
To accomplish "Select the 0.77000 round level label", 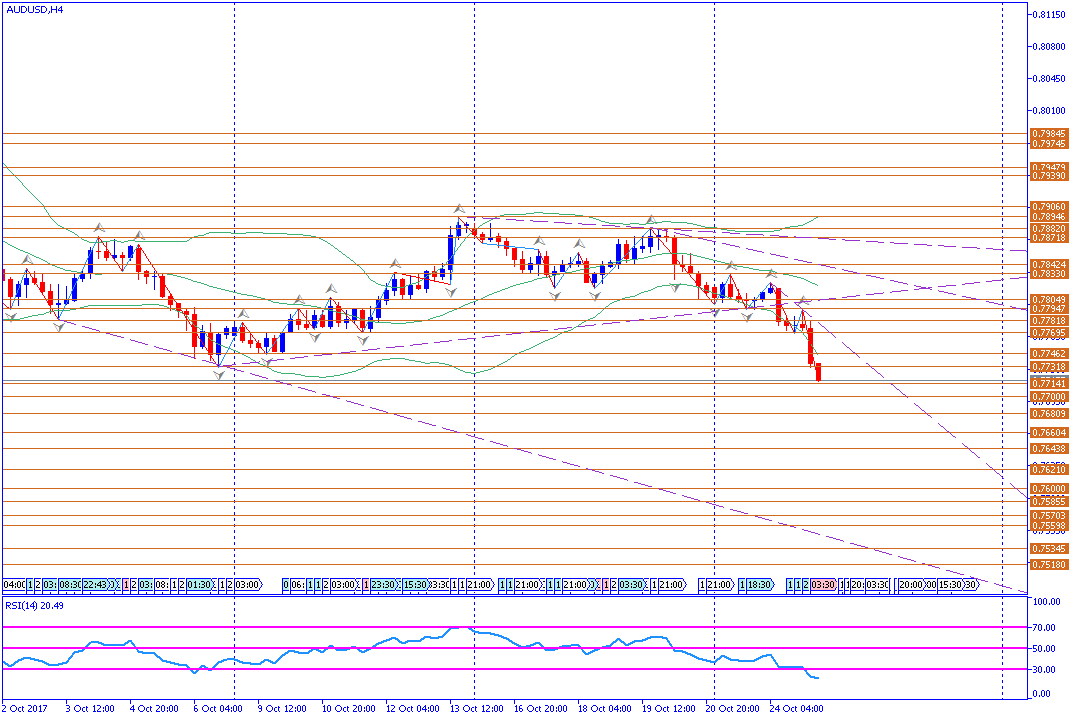I will point(1049,397).
